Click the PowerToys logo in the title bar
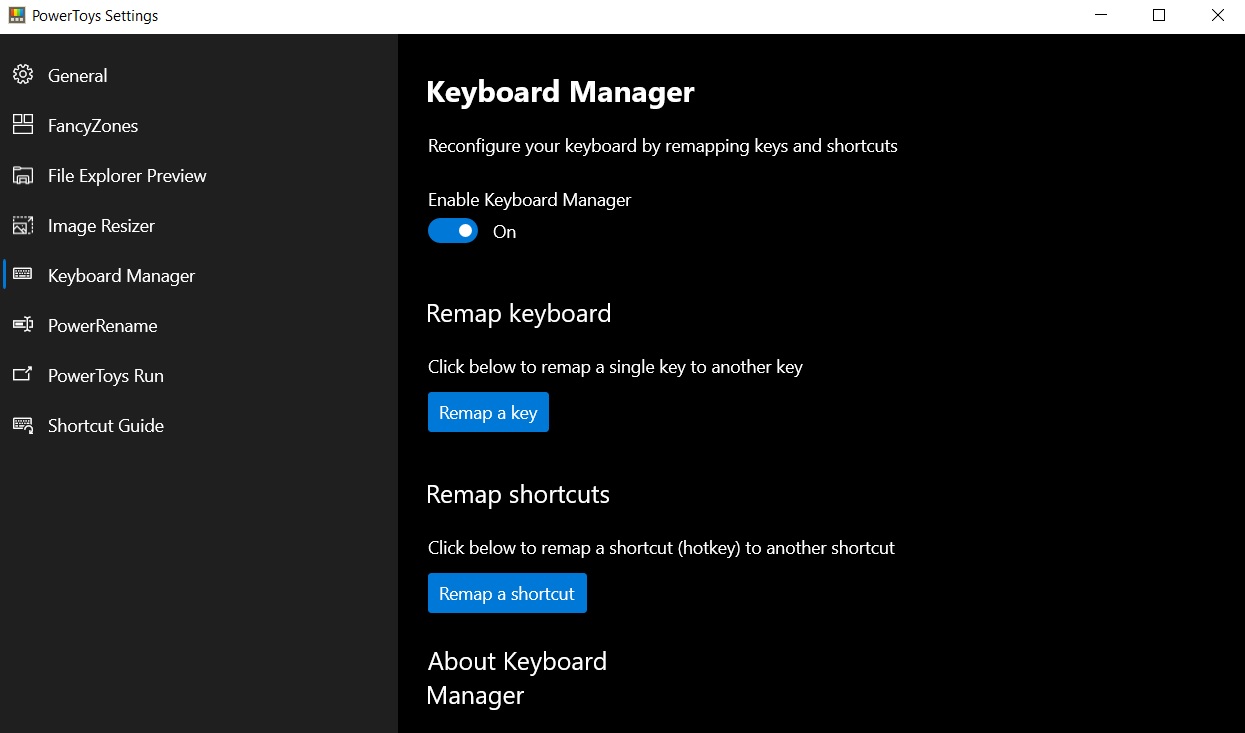The width and height of the screenshot is (1245, 733). (16, 16)
